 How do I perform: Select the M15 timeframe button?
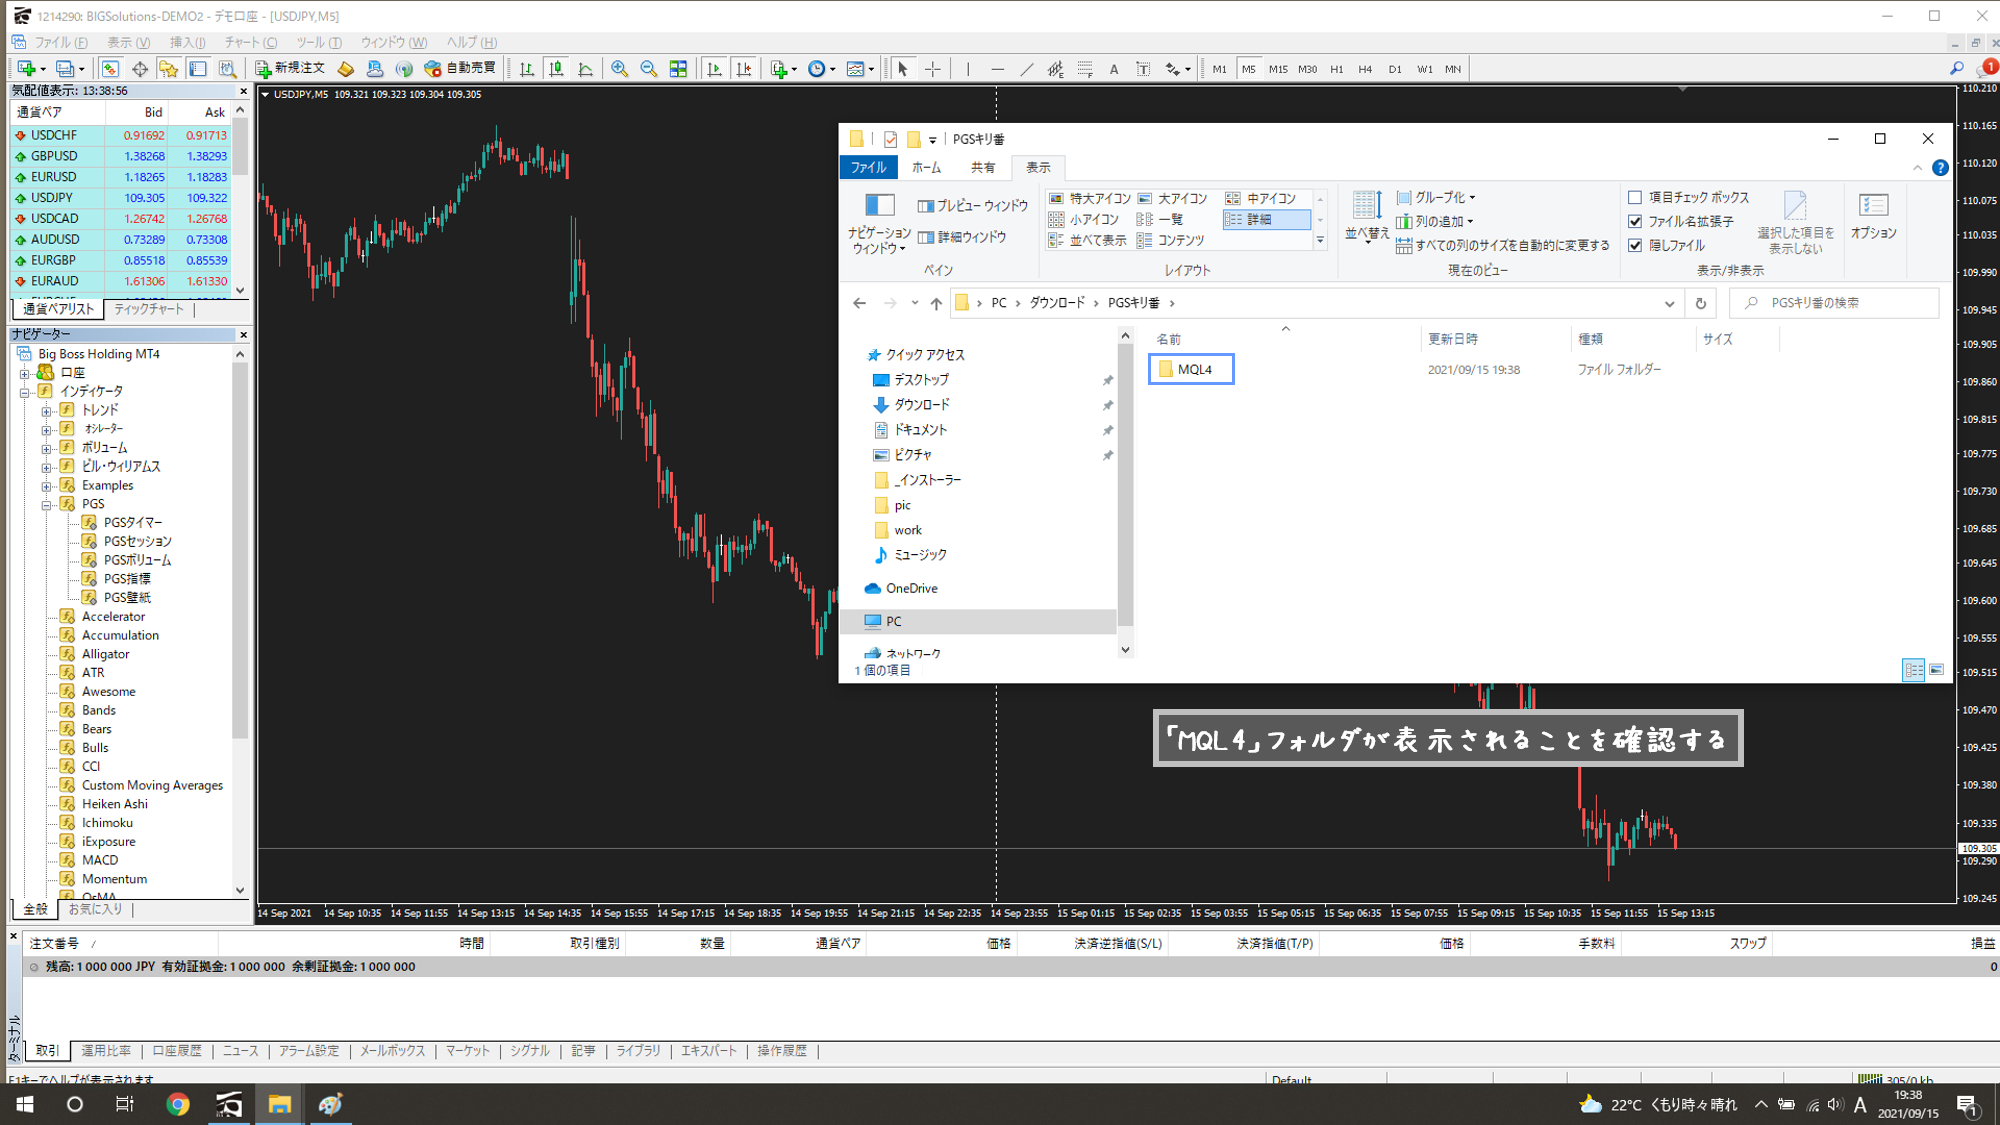[1277, 69]
